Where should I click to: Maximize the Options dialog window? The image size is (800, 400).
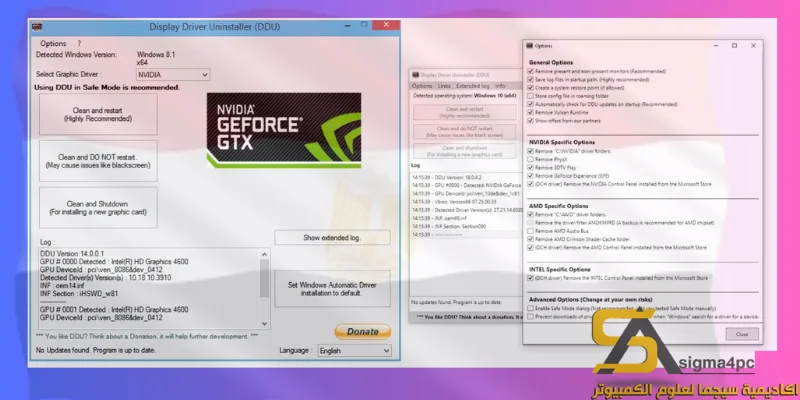point(734,45)
